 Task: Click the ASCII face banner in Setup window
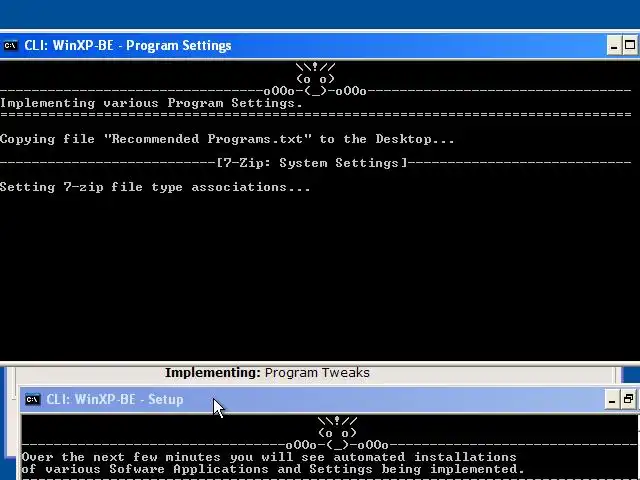coord(337,433)
